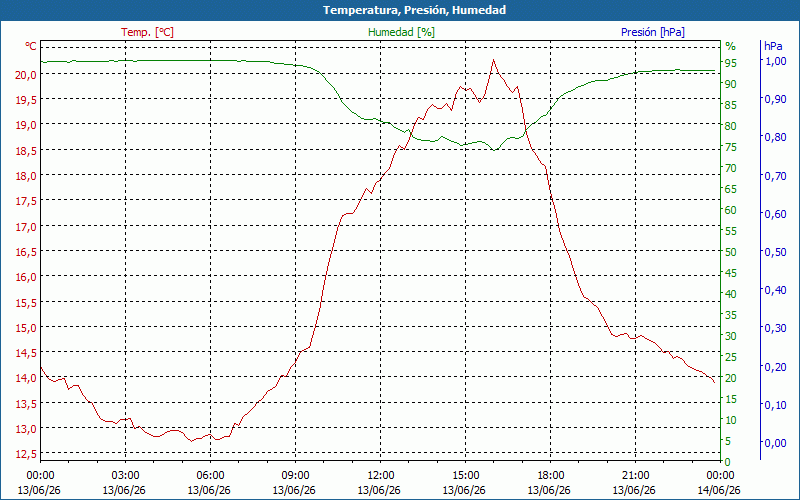Click the 25 humidity axis value
Screen dimensions: 800x500
[x=731, y=357]
